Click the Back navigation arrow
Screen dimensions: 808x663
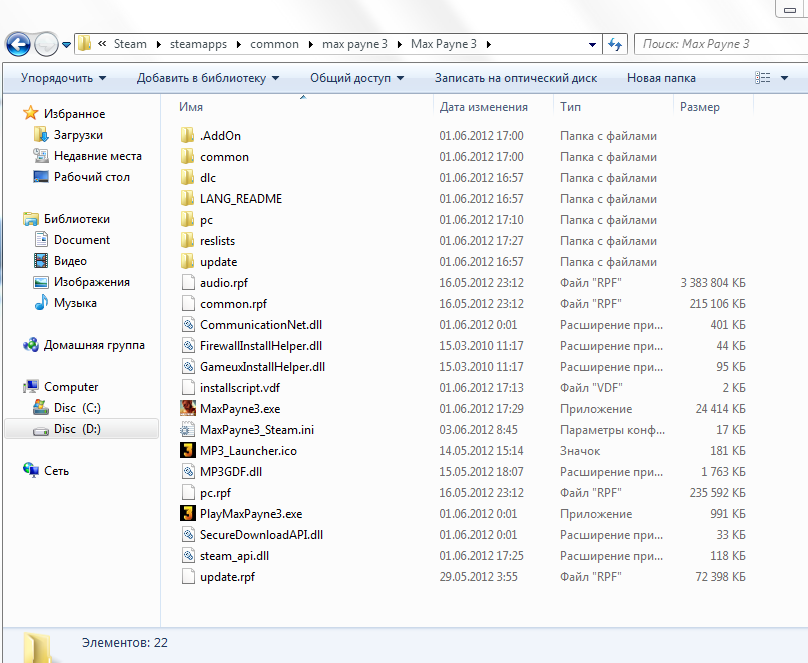[x=19, y=44]
